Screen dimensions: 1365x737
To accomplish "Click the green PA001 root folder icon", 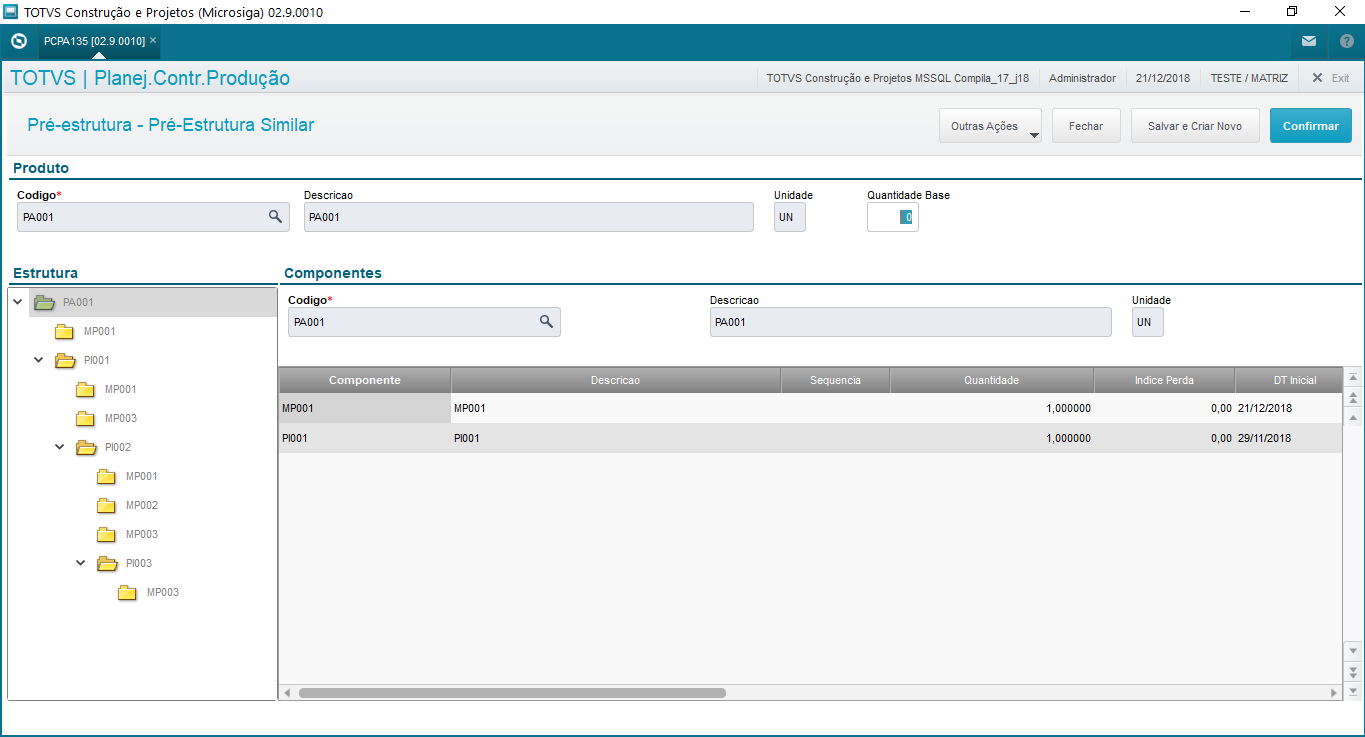I will pyautogui.click(x=43, y=301).
